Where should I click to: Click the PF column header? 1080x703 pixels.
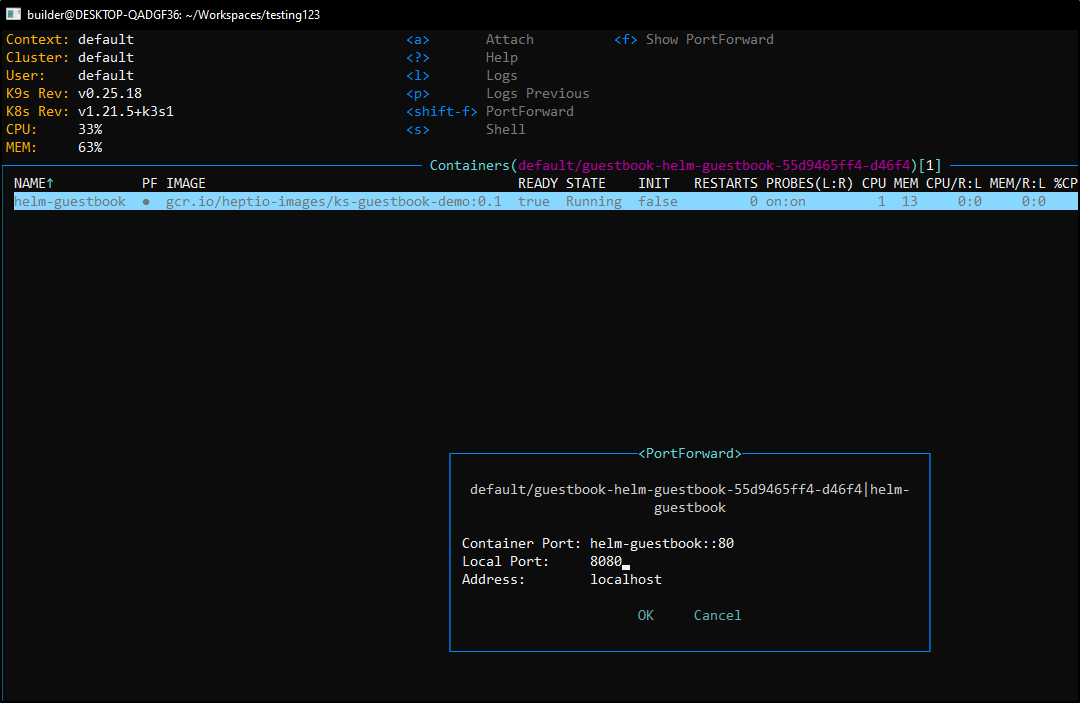149,183
